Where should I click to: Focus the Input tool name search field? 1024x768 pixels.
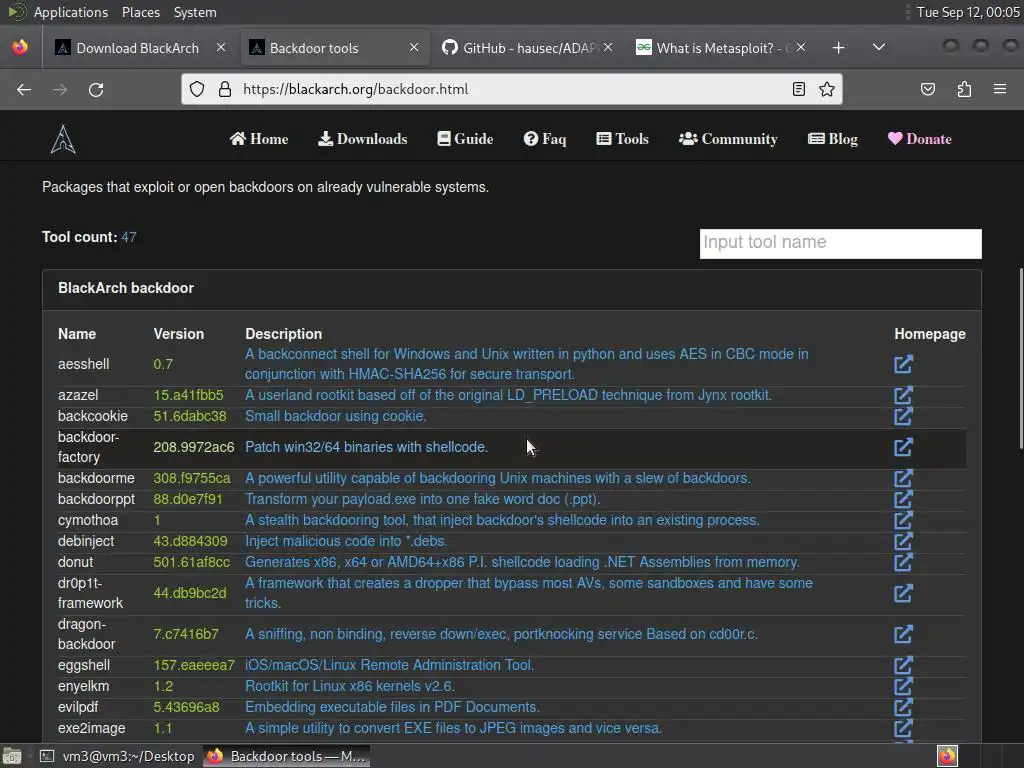click(840, 244)
